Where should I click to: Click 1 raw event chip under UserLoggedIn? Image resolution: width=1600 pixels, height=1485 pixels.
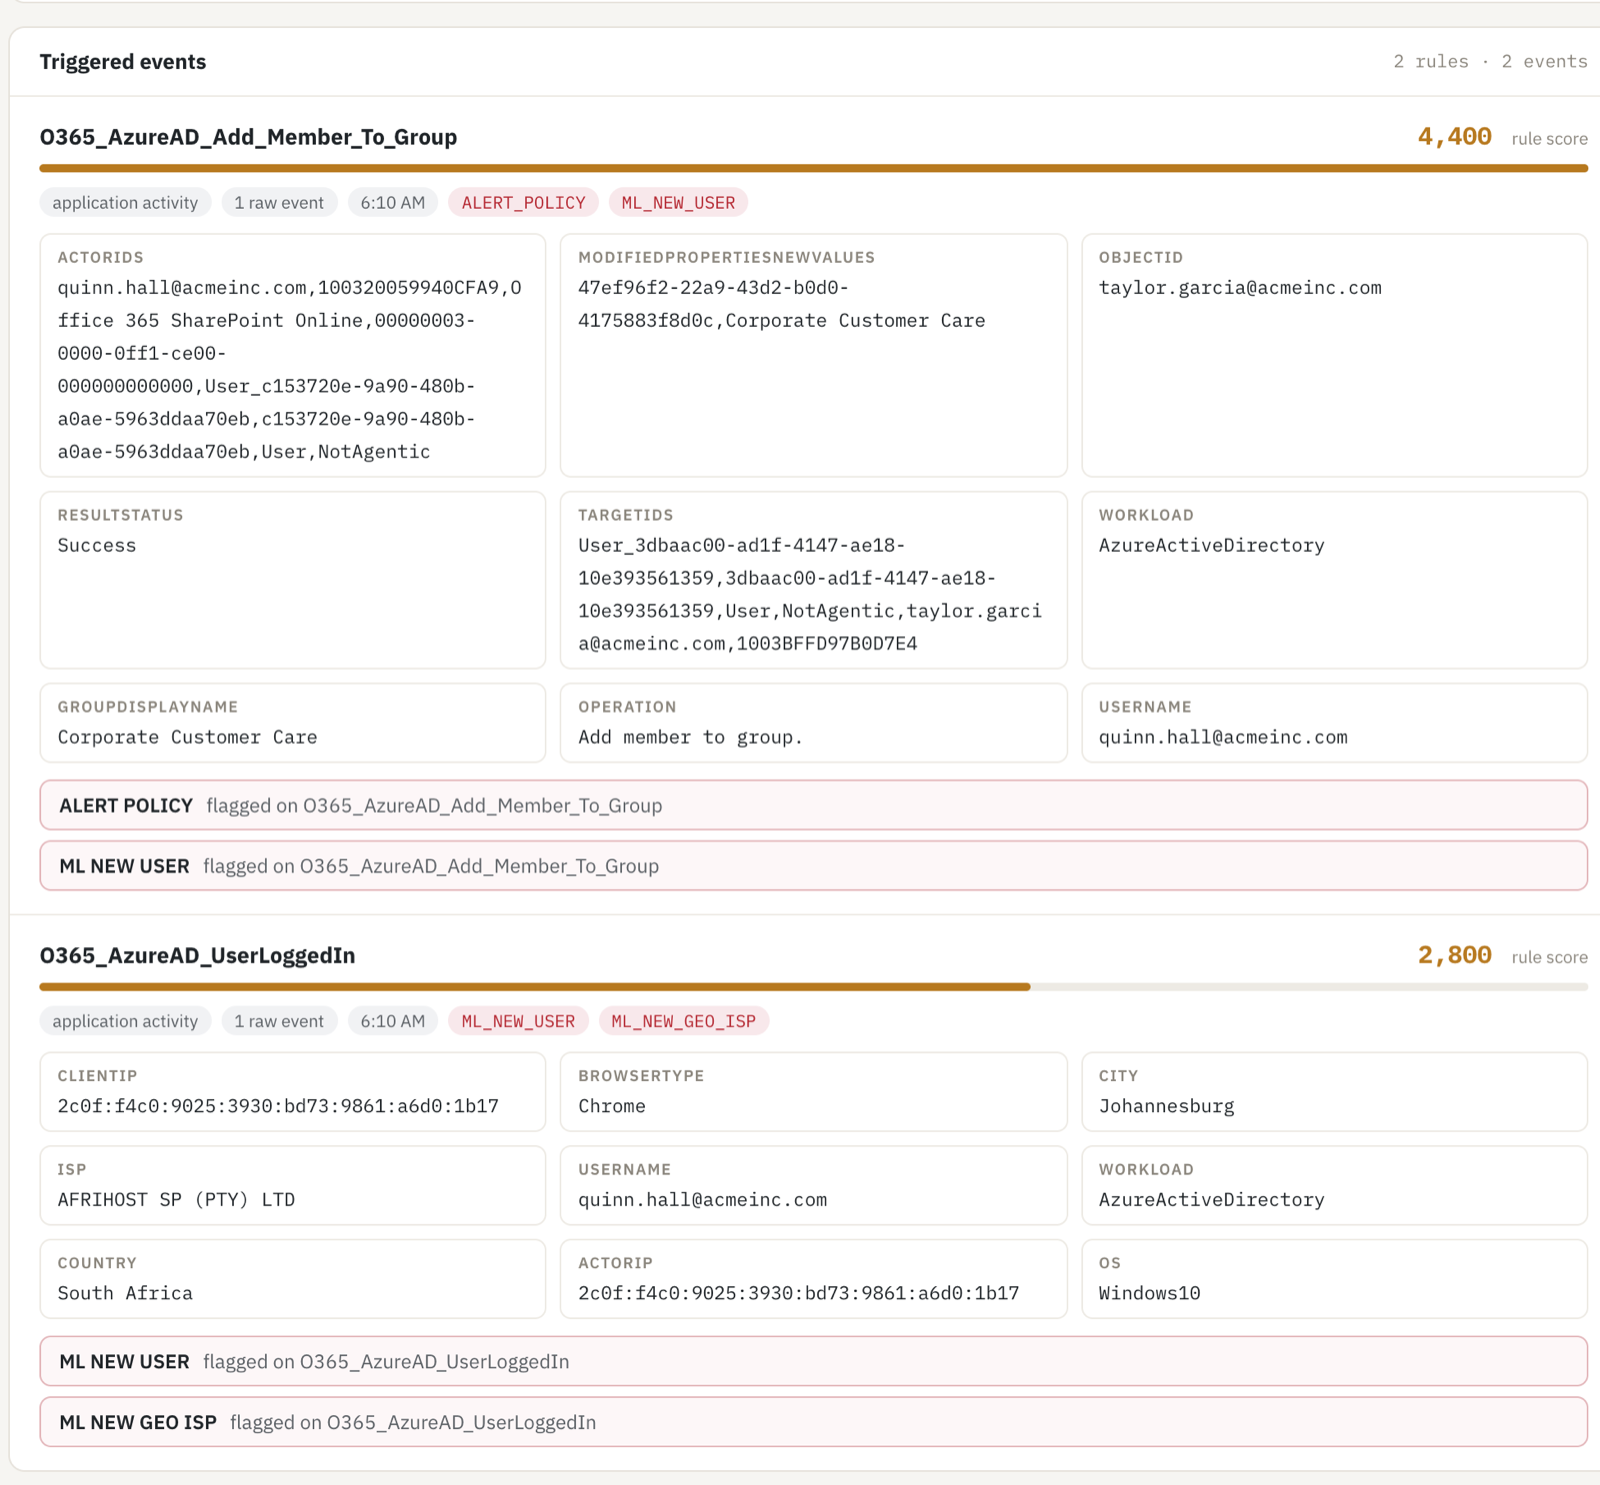tap(279, 1021)
